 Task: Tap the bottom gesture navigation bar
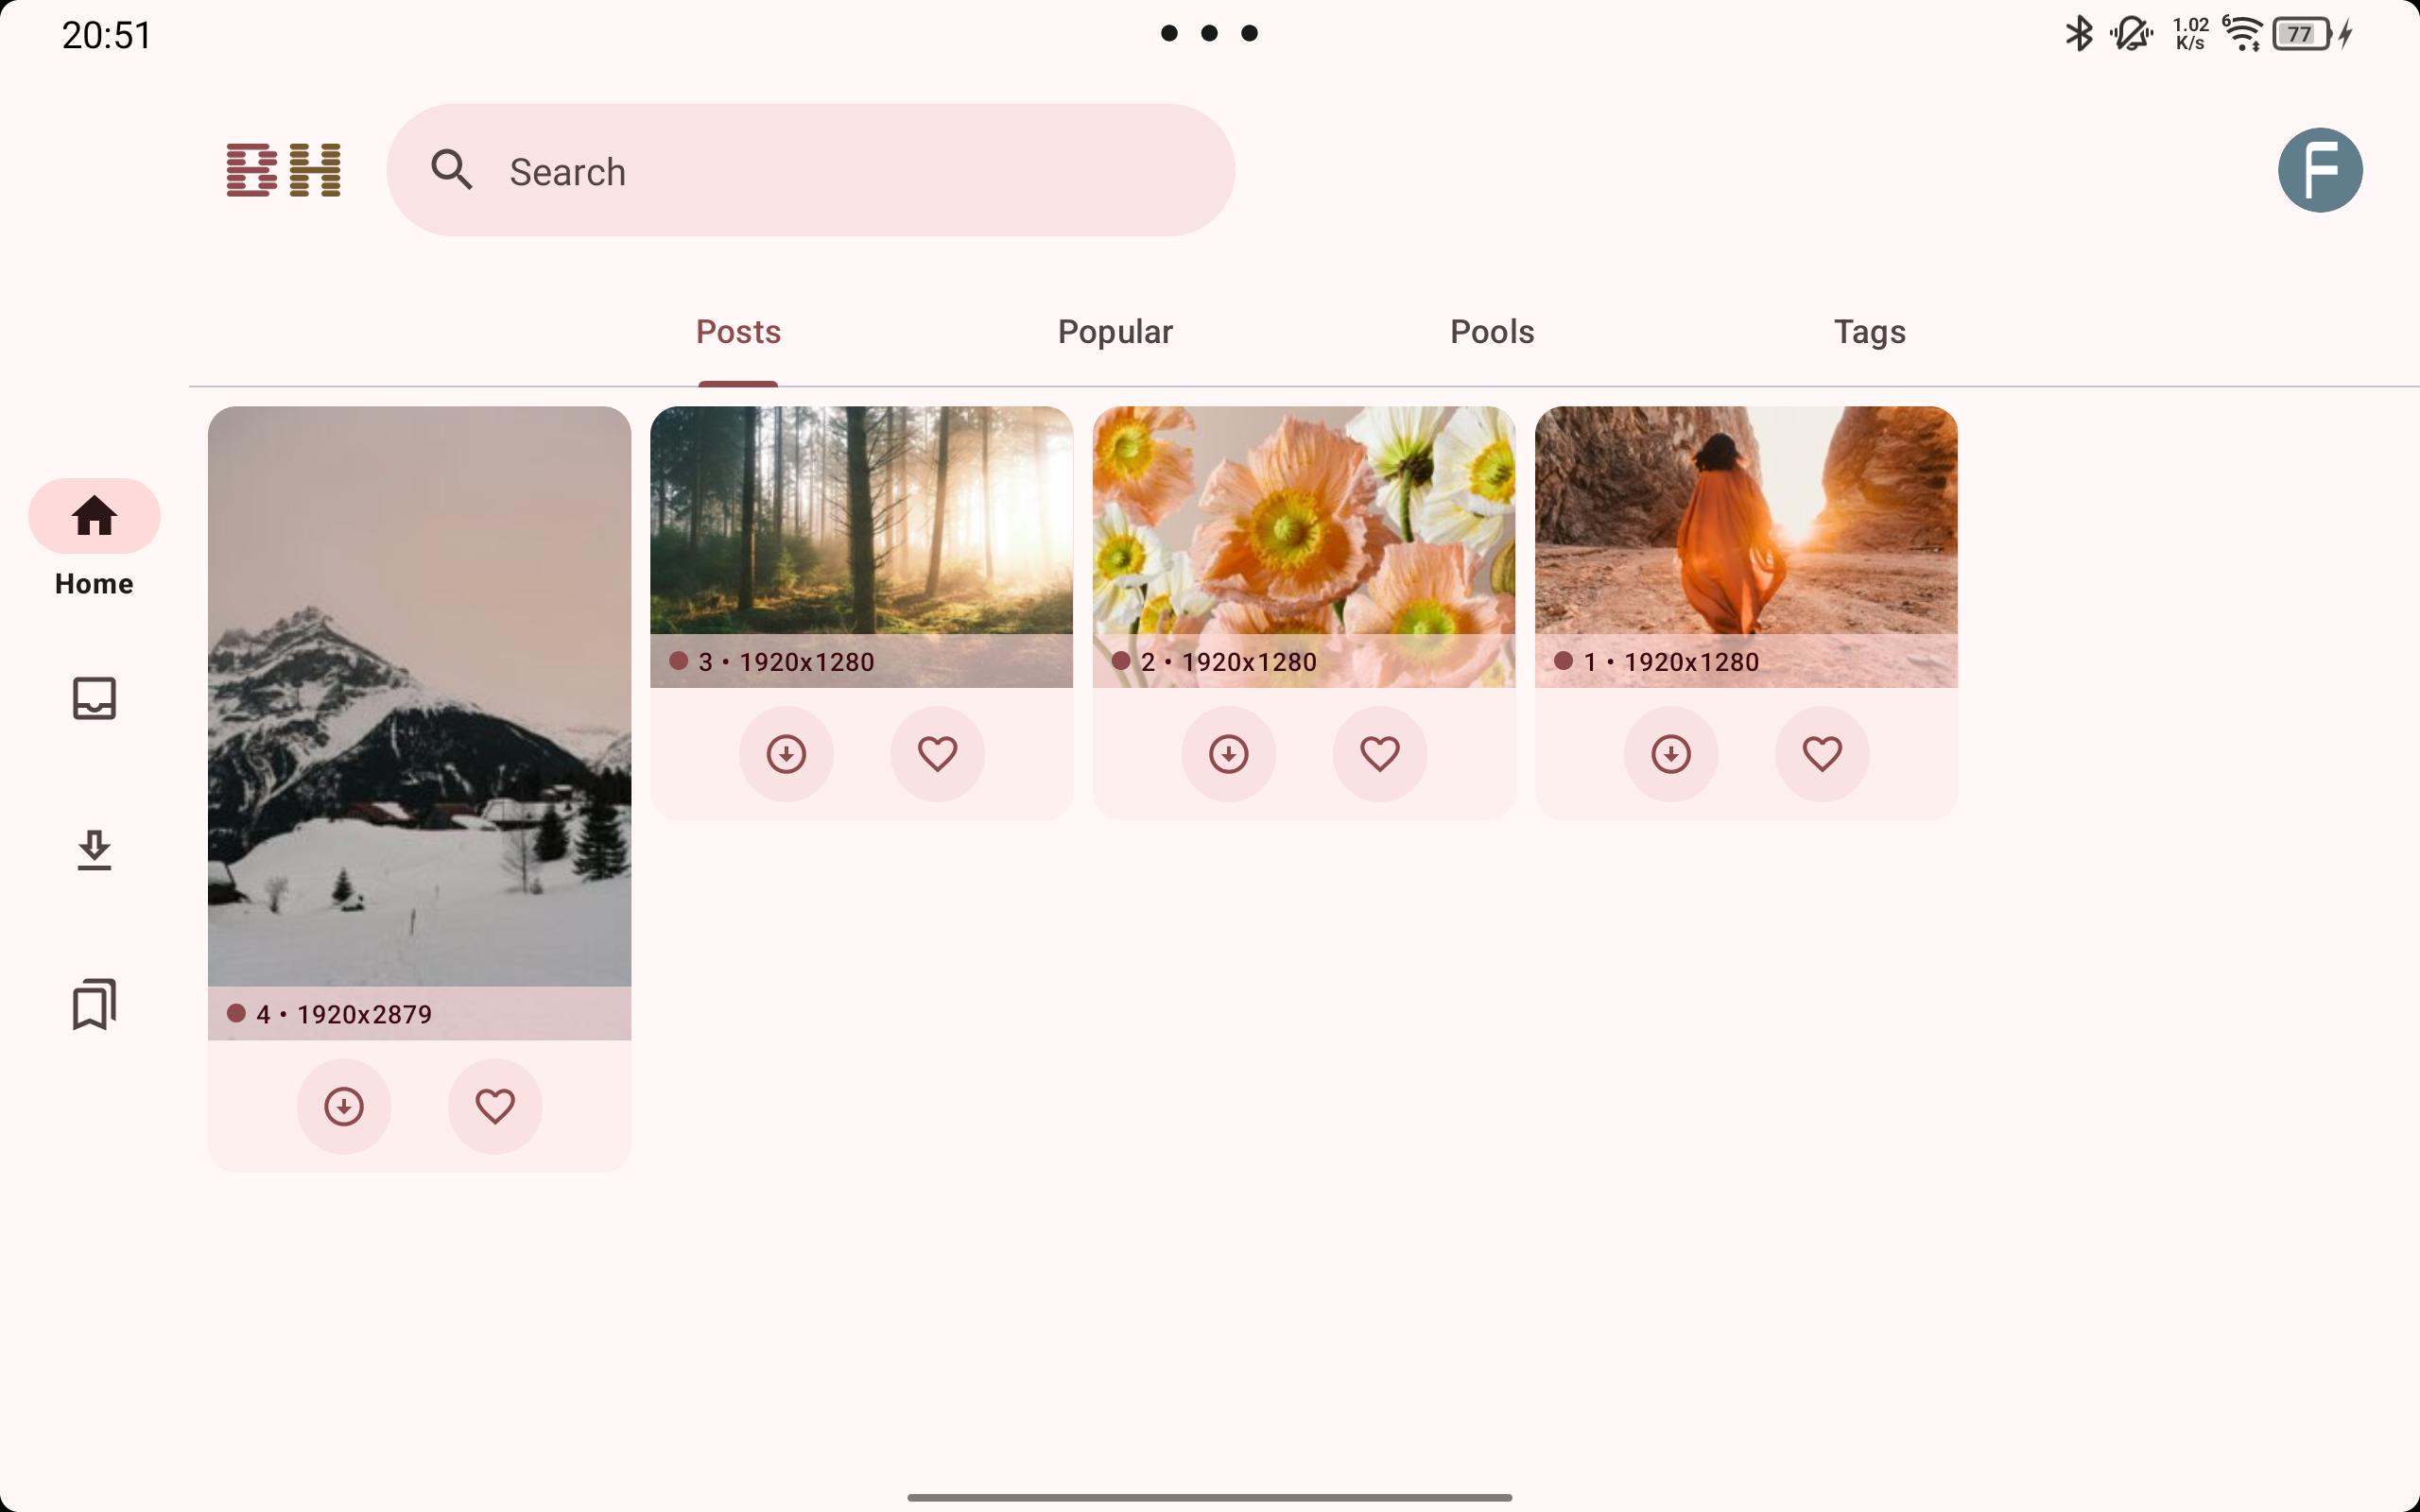[1209, 1497]
